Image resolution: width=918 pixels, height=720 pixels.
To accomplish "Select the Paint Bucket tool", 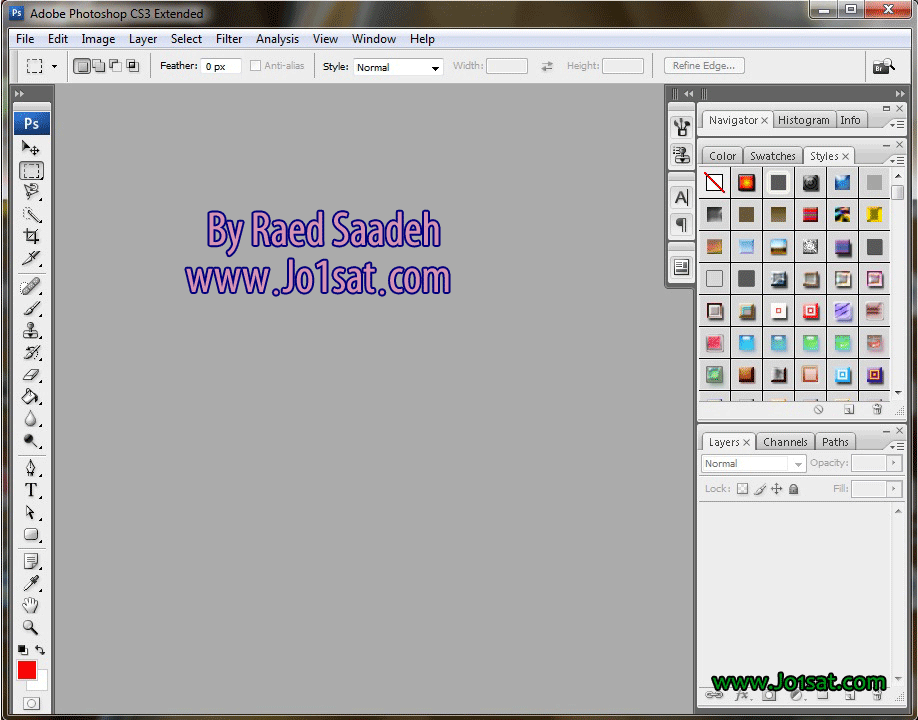I will tap(31, 397).
